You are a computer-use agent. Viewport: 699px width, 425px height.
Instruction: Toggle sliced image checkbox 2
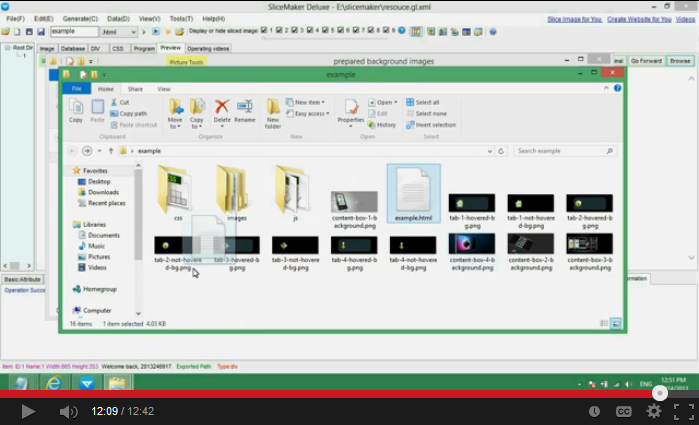279,30
